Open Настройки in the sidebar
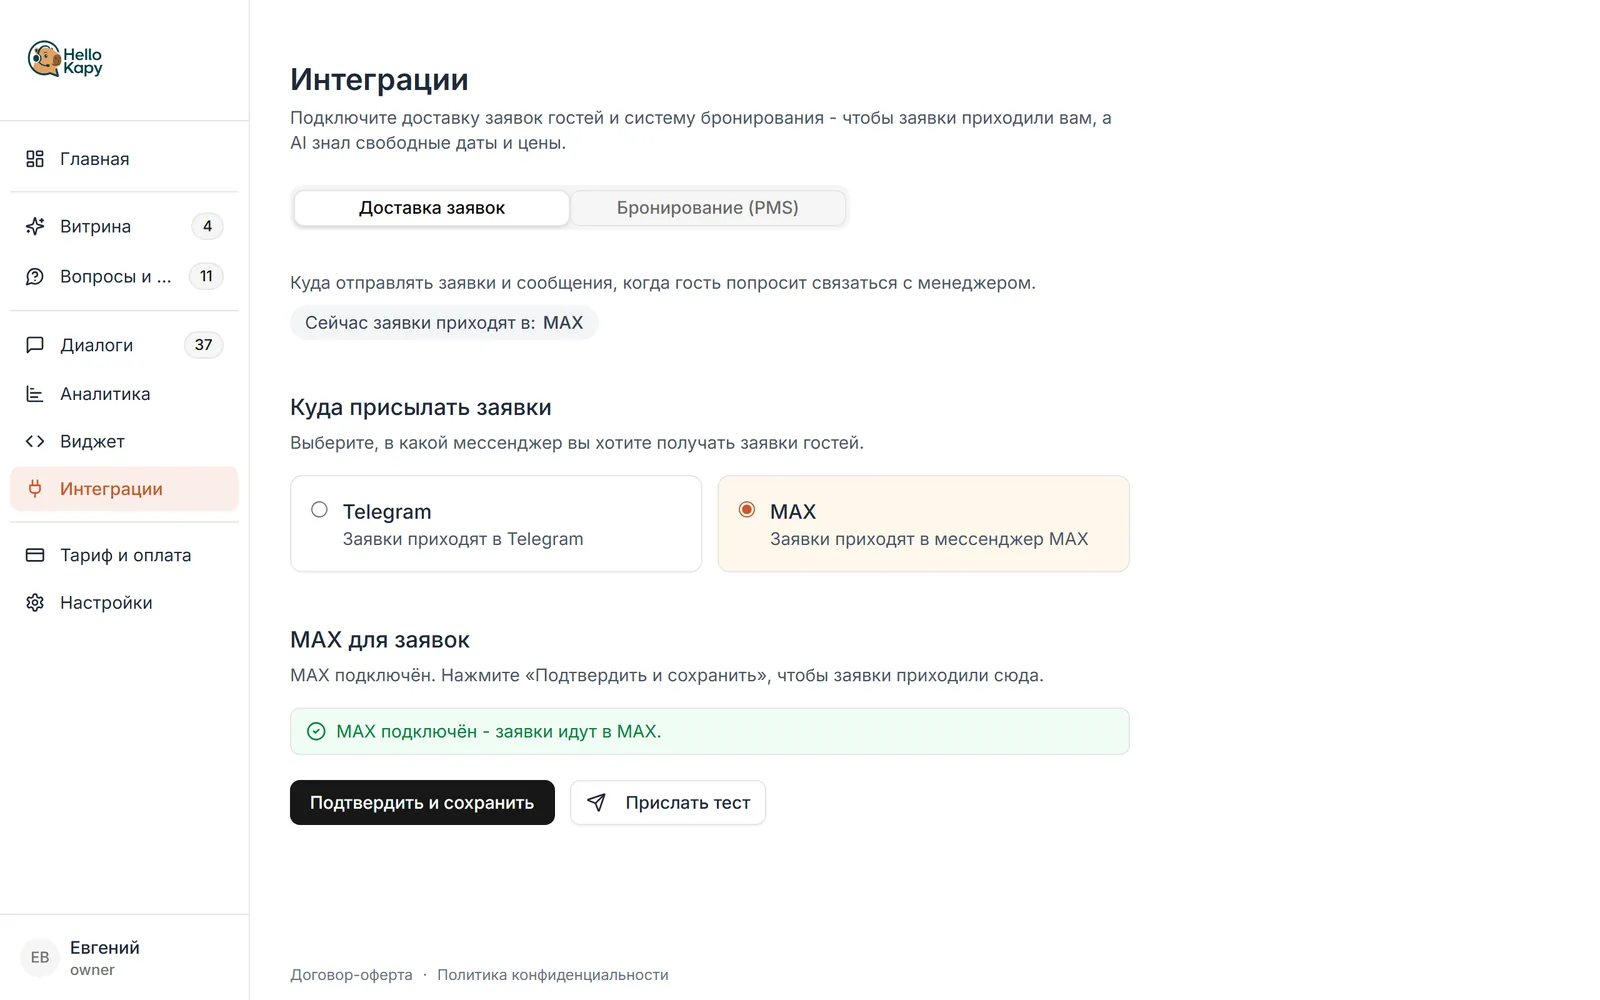This screenshot has width=1600, height=1000. pos(124,603)
